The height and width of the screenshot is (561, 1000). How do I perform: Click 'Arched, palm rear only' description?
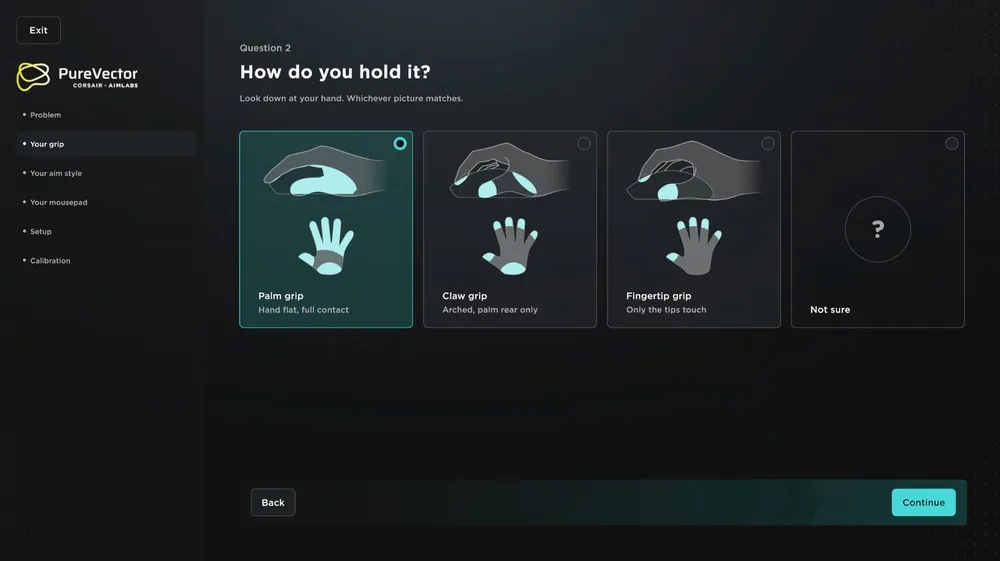click(490, 310)
